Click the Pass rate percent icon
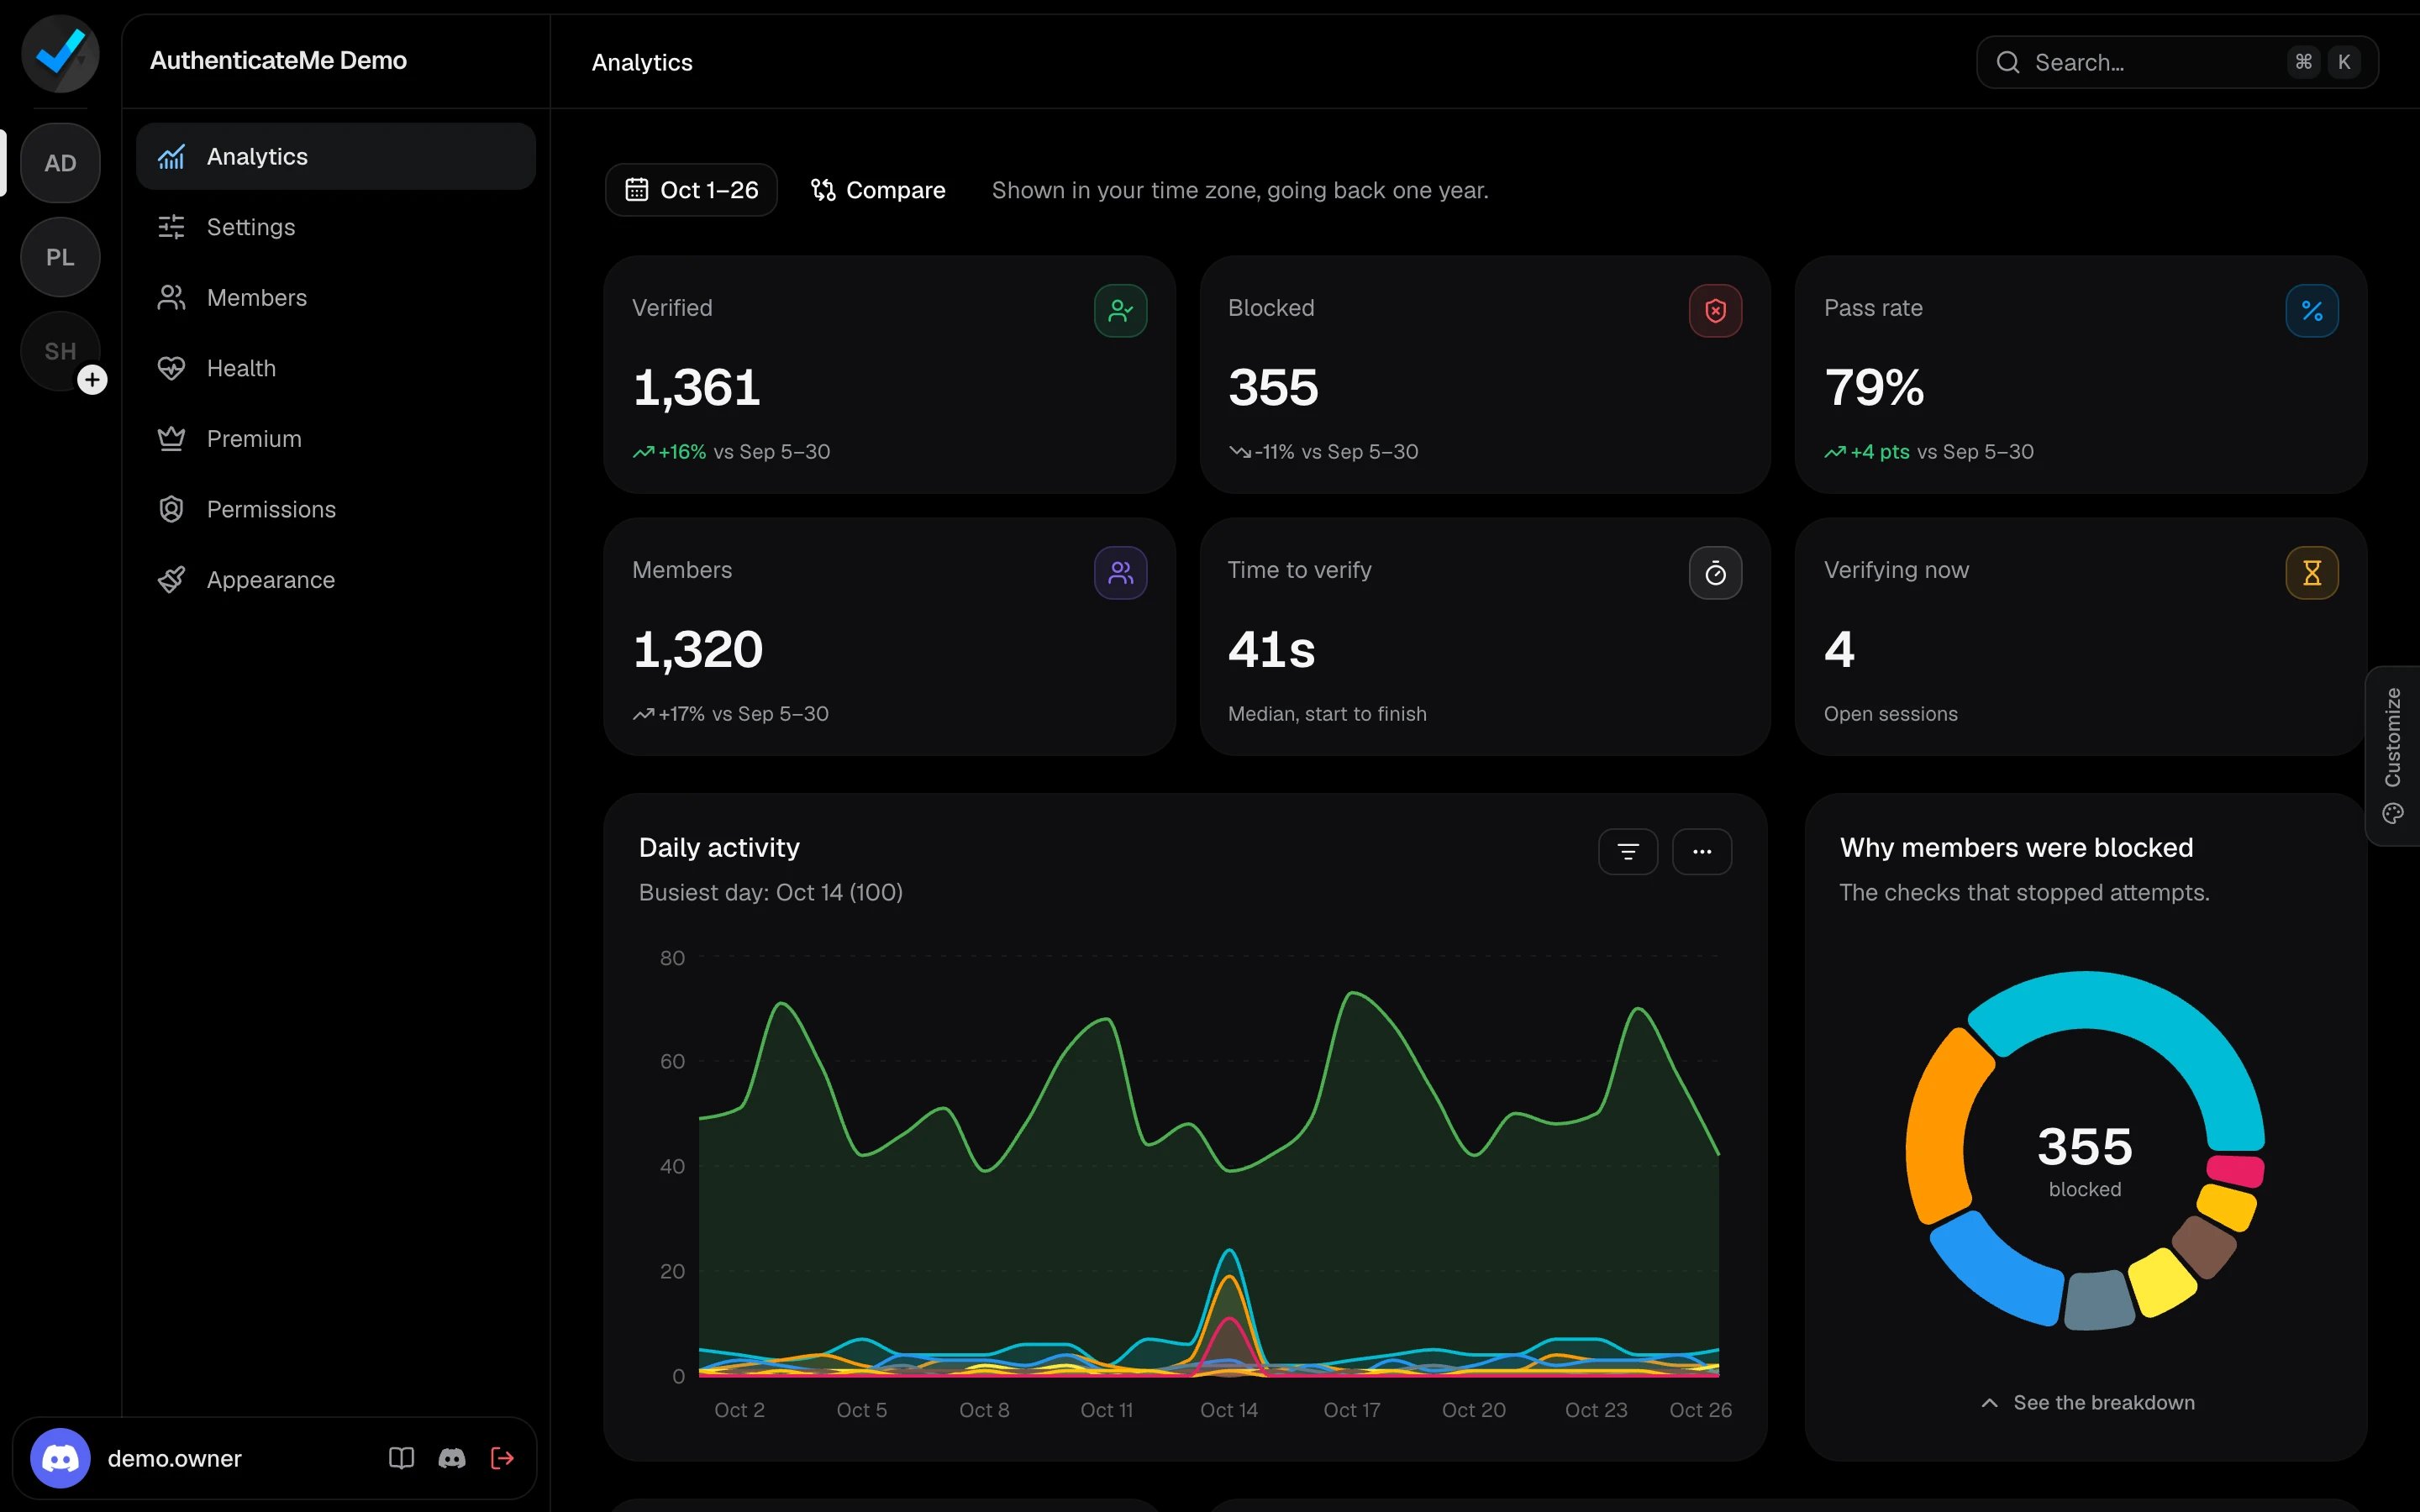 click(2311, 311)
